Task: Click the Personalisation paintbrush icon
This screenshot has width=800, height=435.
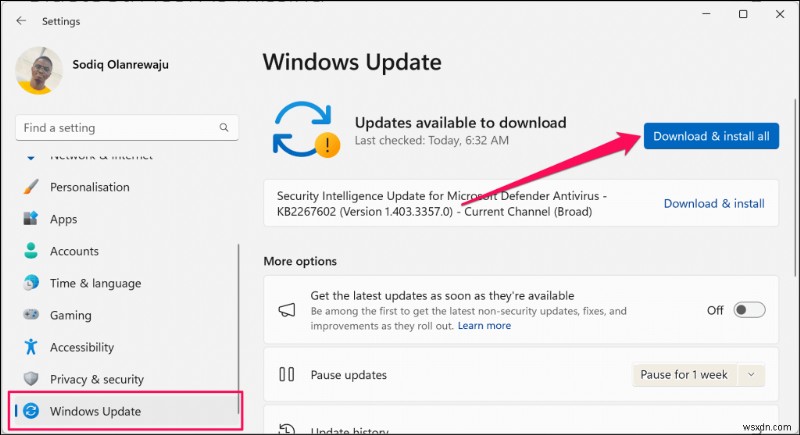Action: (31, 187)
